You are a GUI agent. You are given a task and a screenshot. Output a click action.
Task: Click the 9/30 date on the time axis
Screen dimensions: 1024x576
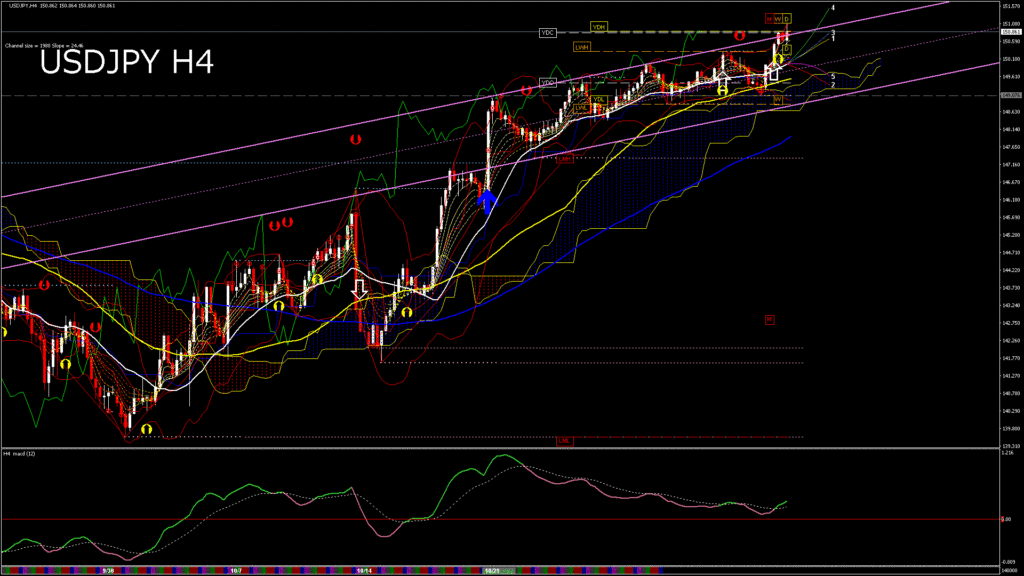pyautogui.click(x=108, y=571)
